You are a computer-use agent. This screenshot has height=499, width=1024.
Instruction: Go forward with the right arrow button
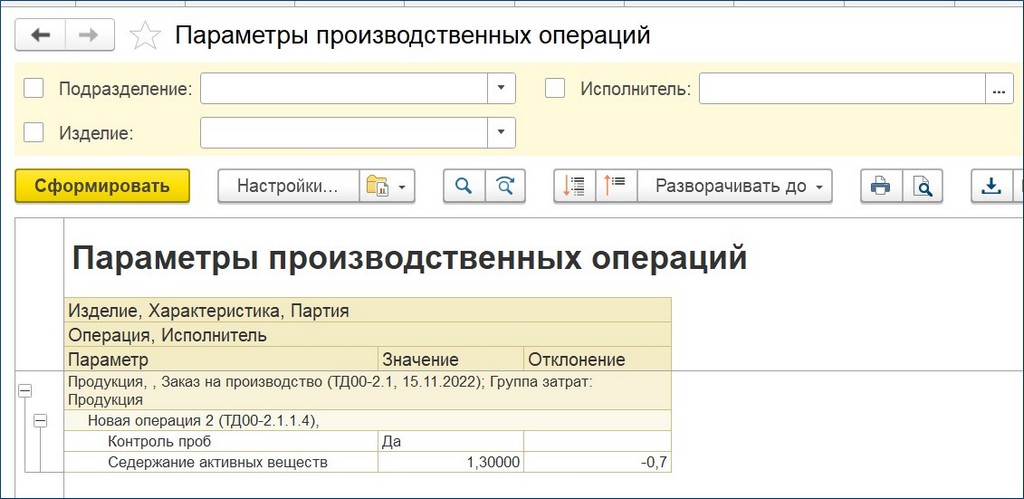[x=89, y=35]
